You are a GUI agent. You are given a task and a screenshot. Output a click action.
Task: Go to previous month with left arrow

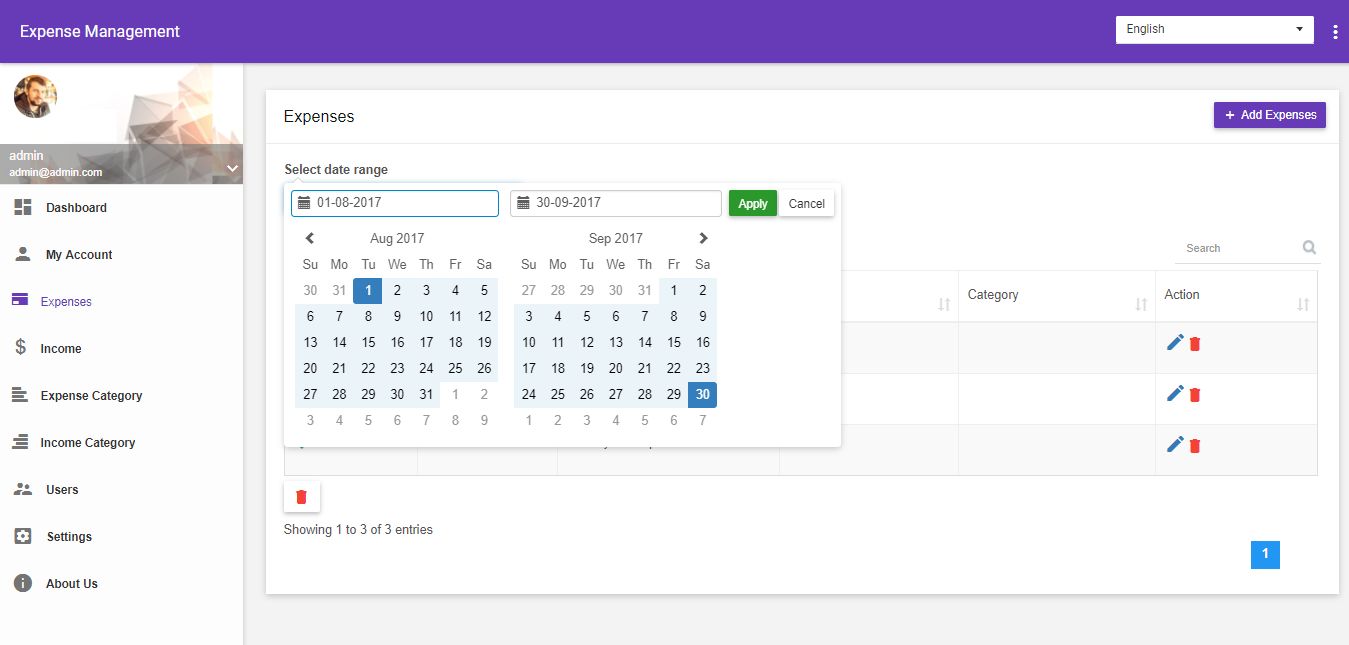tap(310, 238)
